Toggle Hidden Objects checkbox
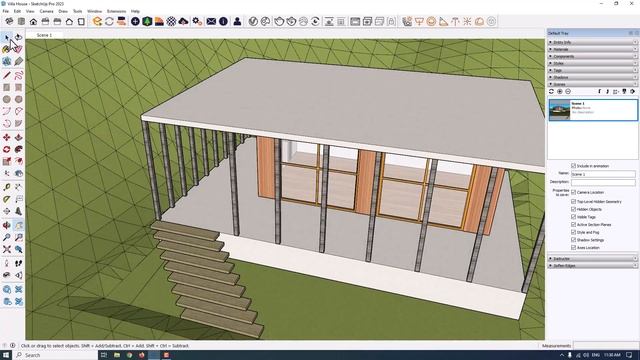 pos(573,209)
